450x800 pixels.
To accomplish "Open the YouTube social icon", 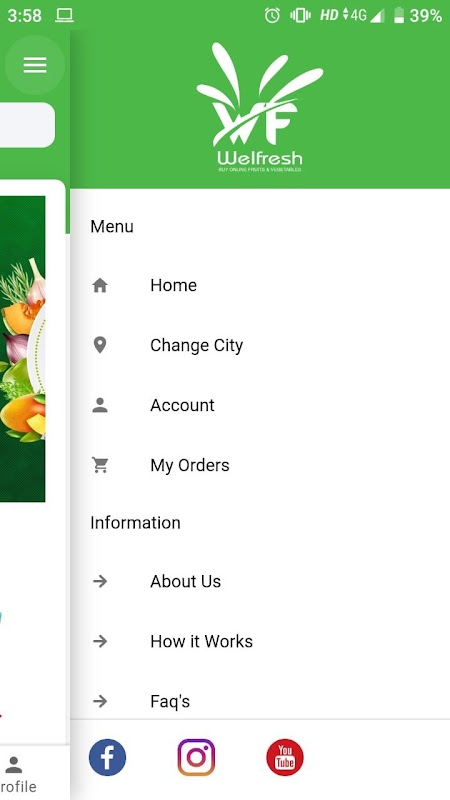I will (285, 757).
